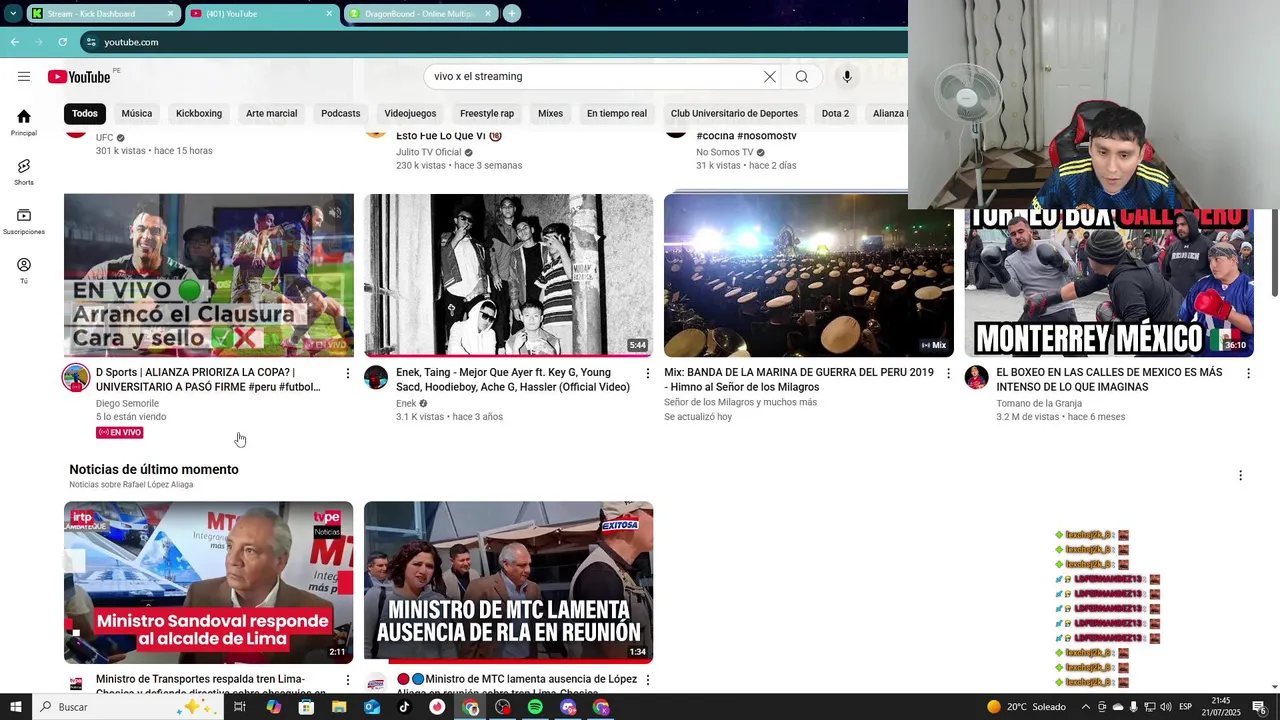Select the Dota 2 filter chip
Image resolution: width=1280 pixels, height=720 pixels.
click(835, 113)
